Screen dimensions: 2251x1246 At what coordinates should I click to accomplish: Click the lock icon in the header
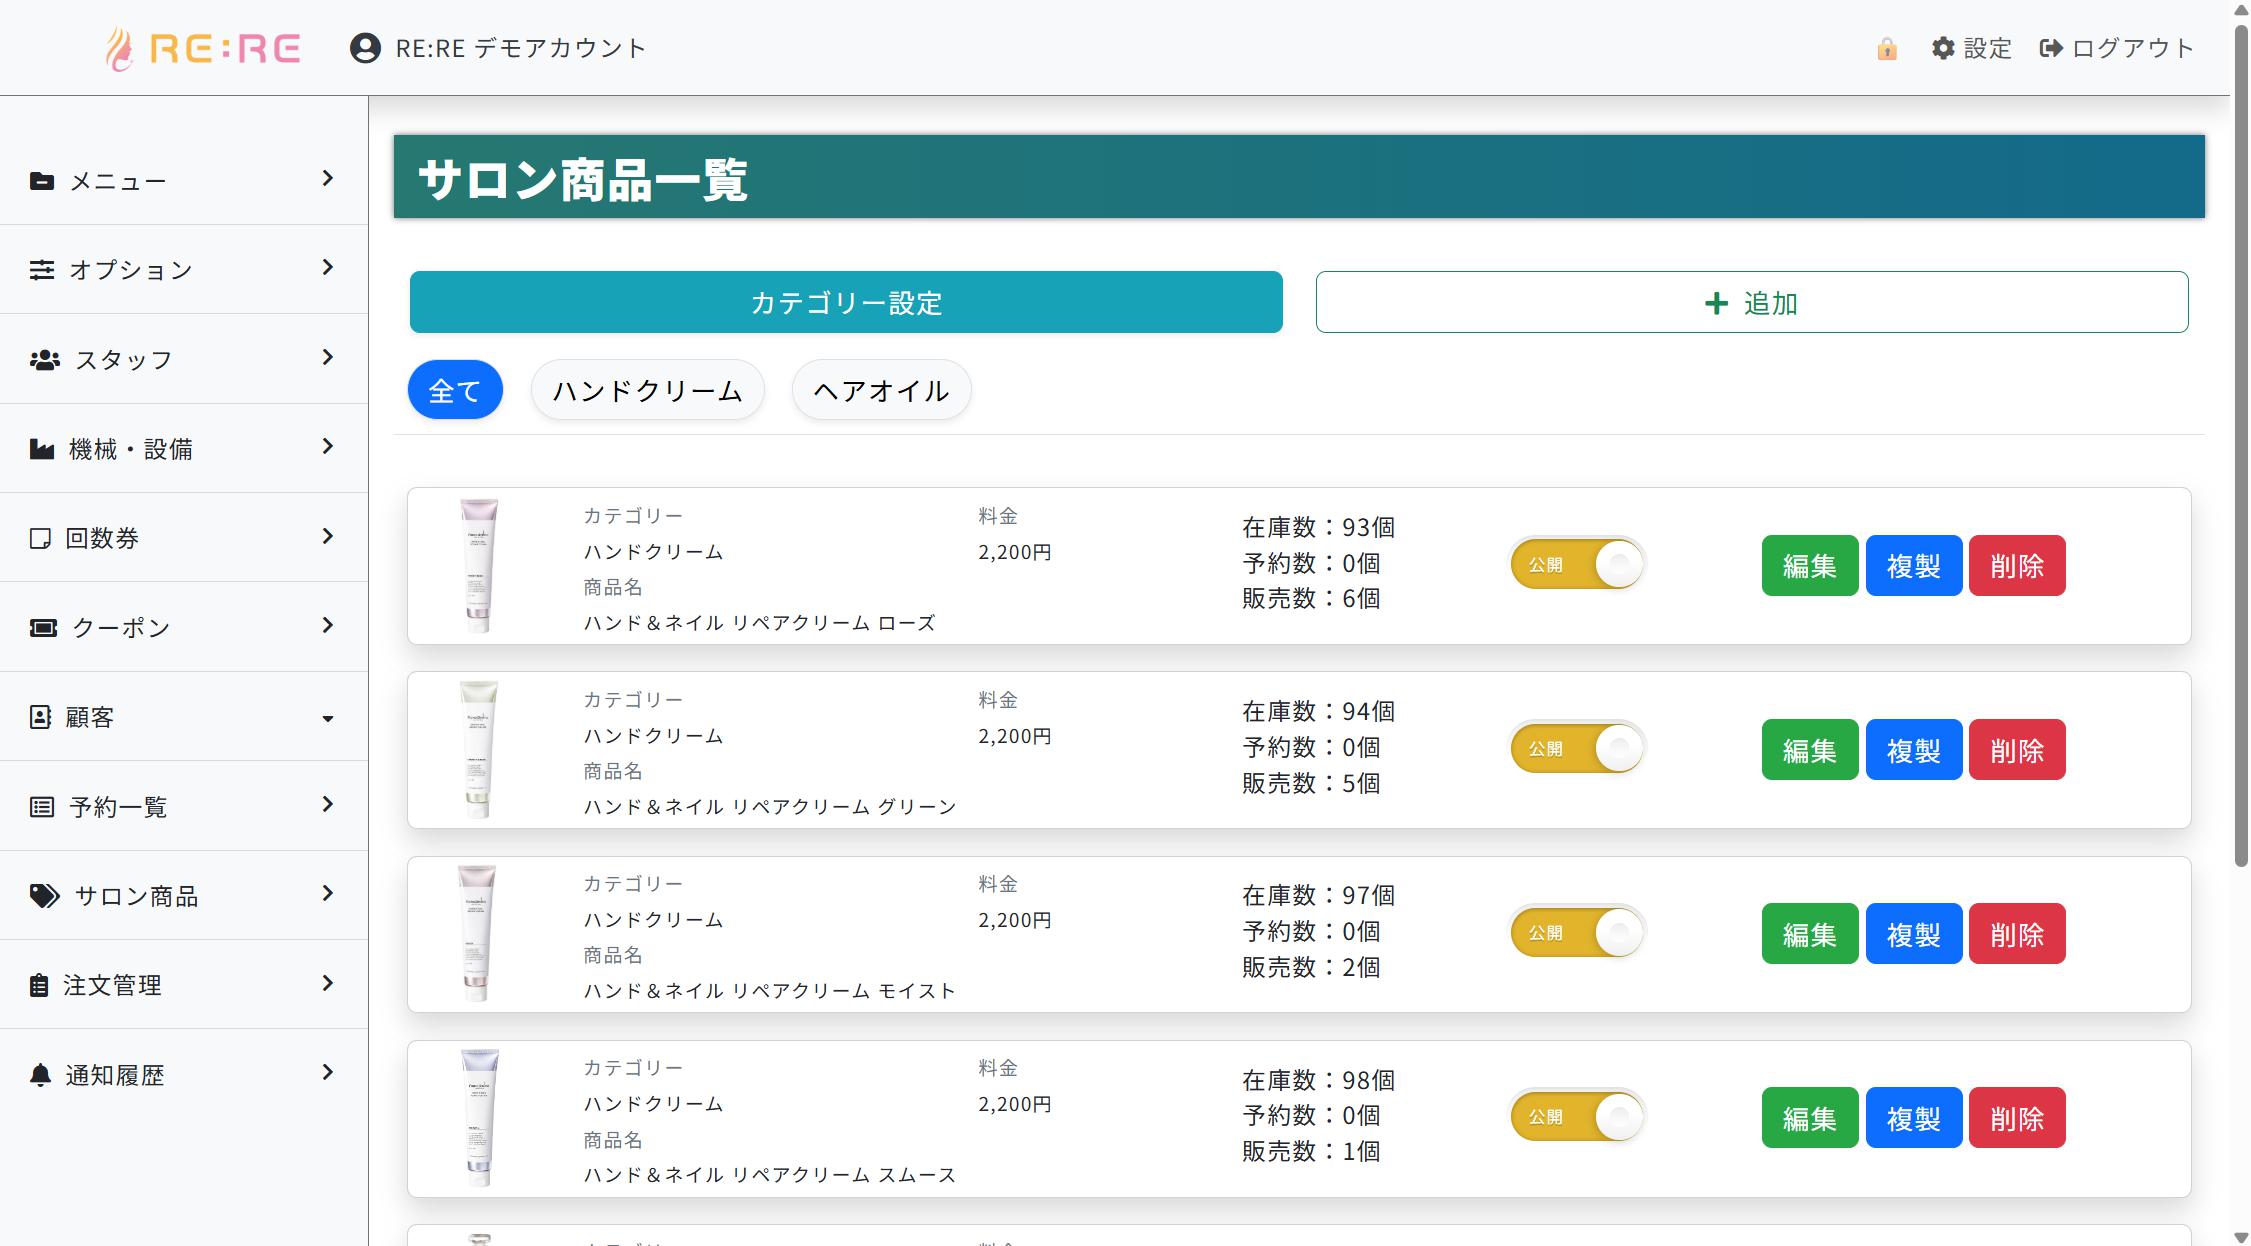pyautogui.click(x=1887, y=47)
